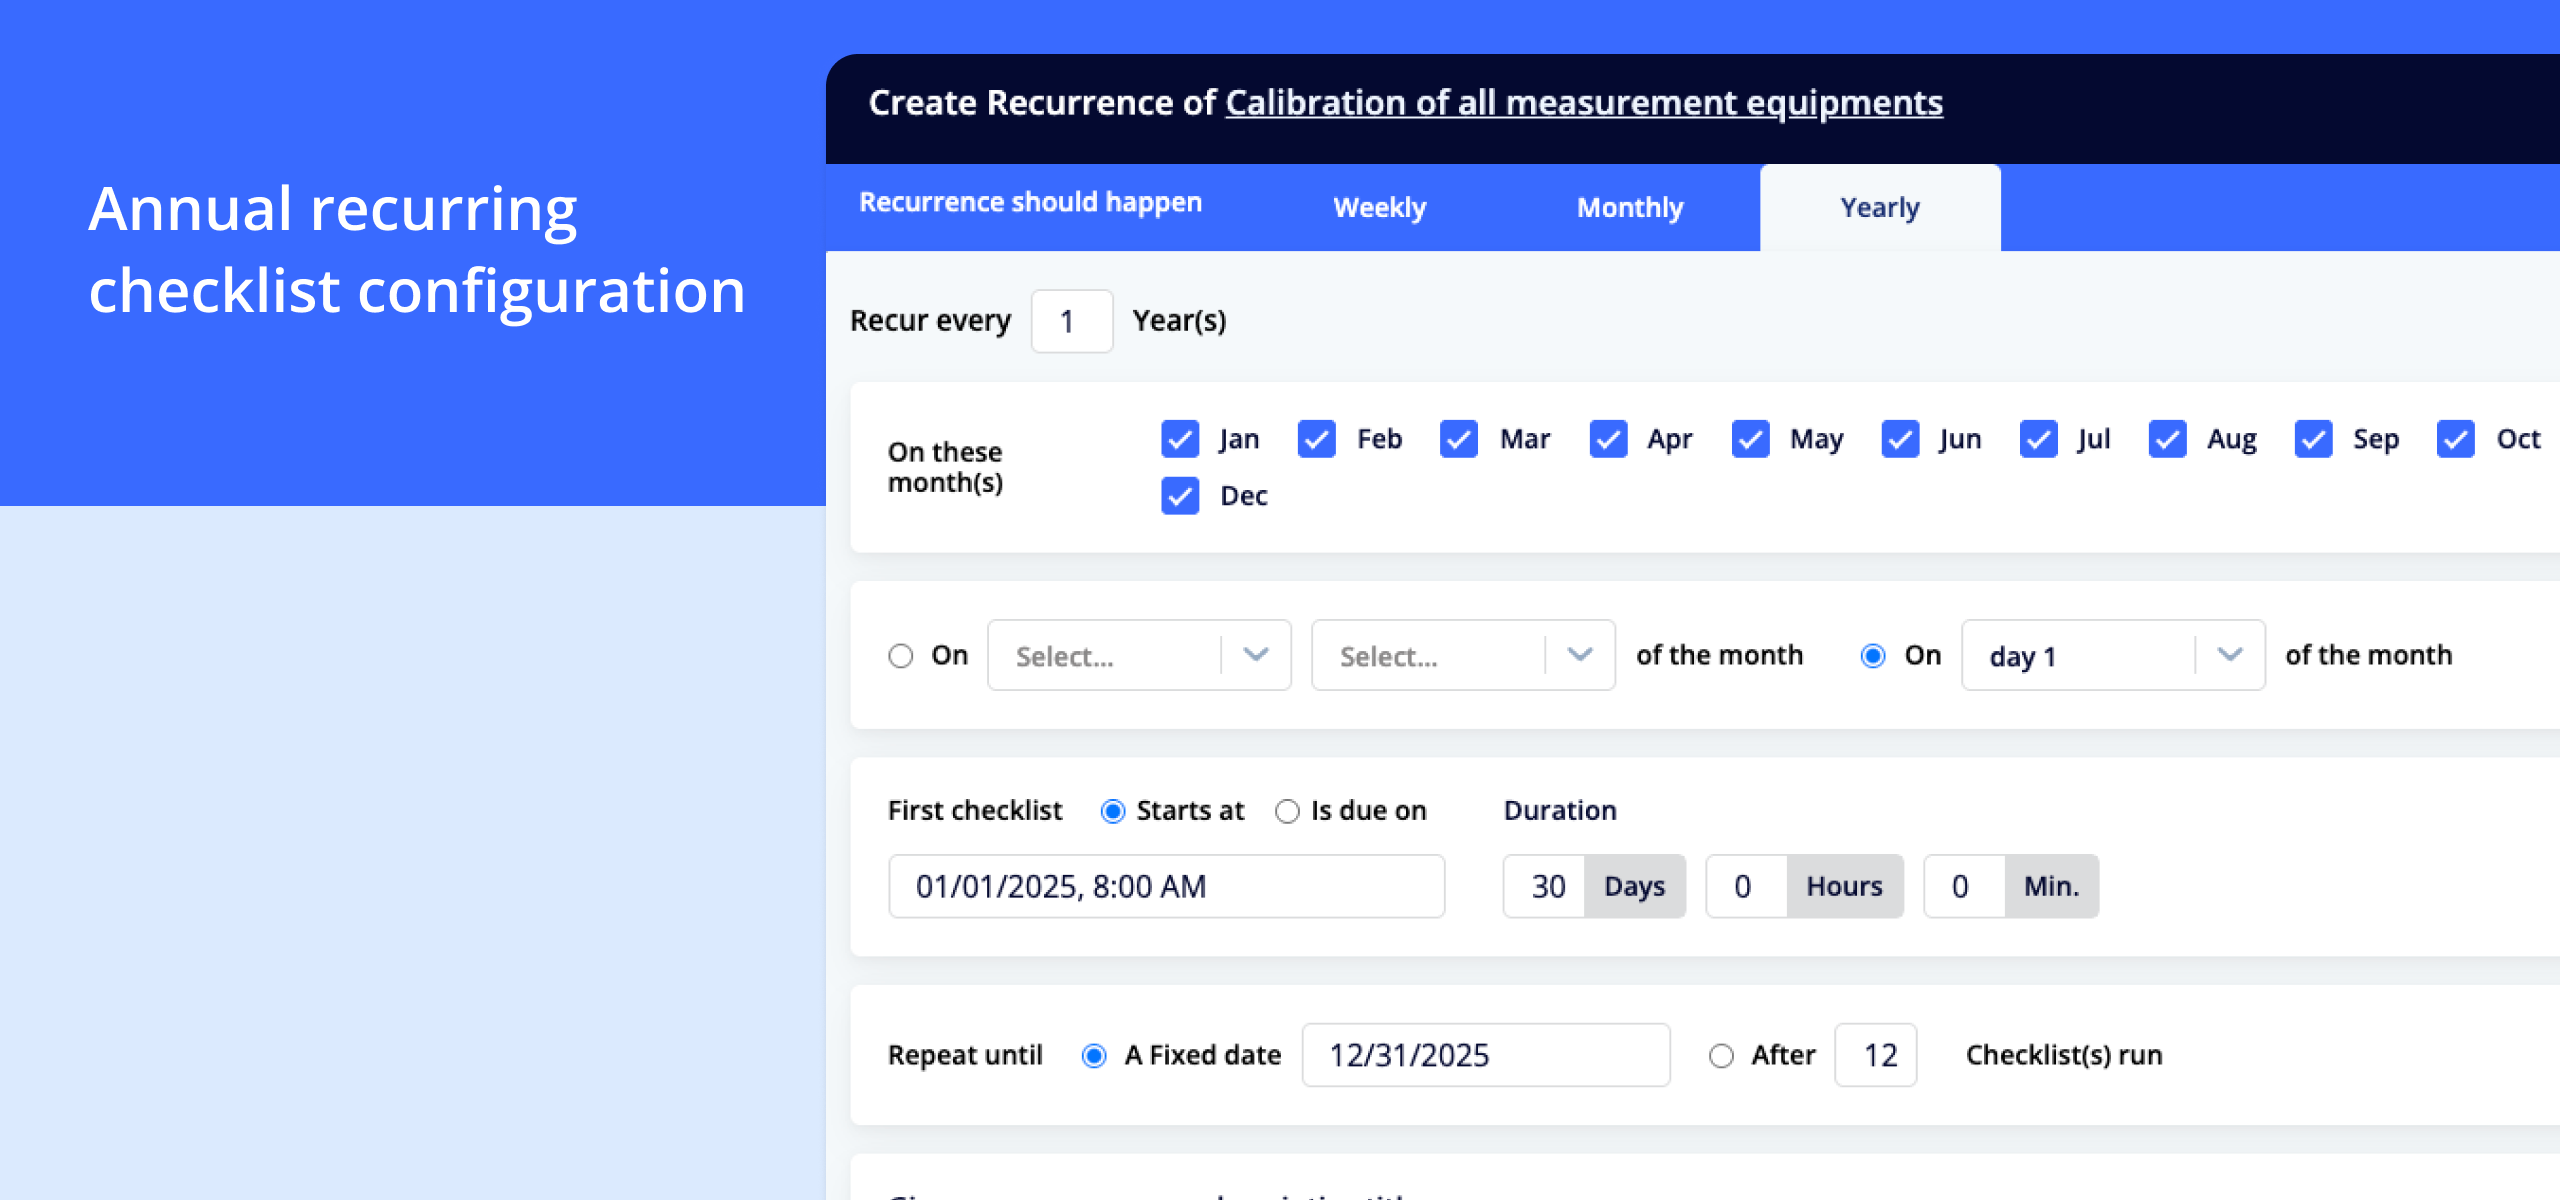
Task: Click the Yearly tab
Action: click(x=1880, y=208)
